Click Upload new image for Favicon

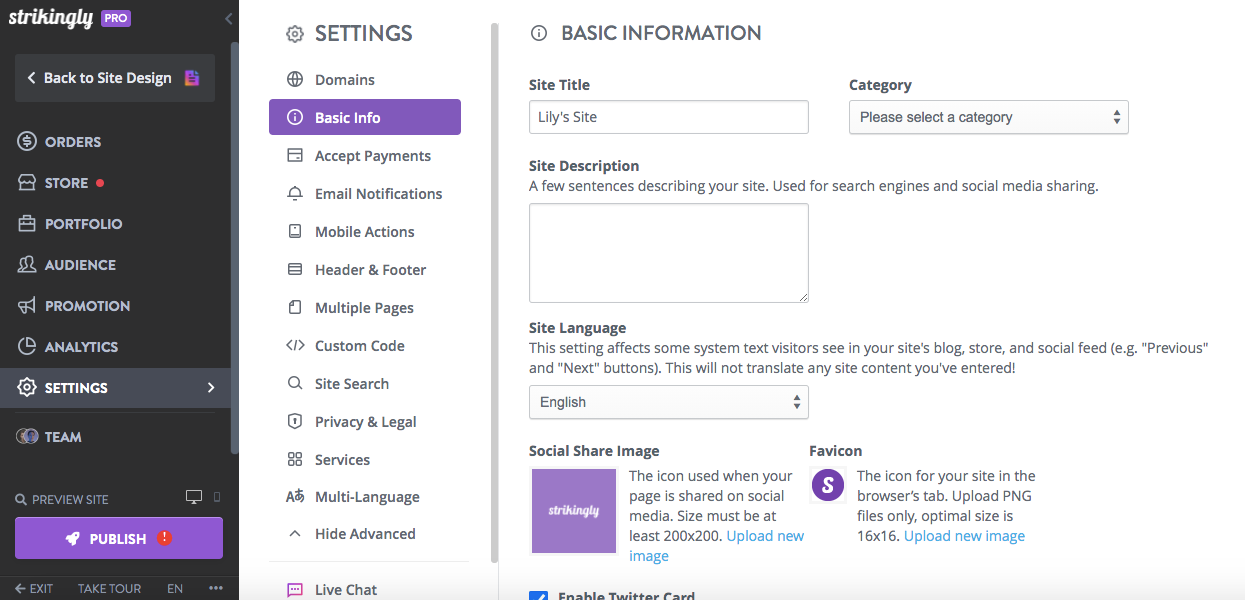[x=963, y=535]
